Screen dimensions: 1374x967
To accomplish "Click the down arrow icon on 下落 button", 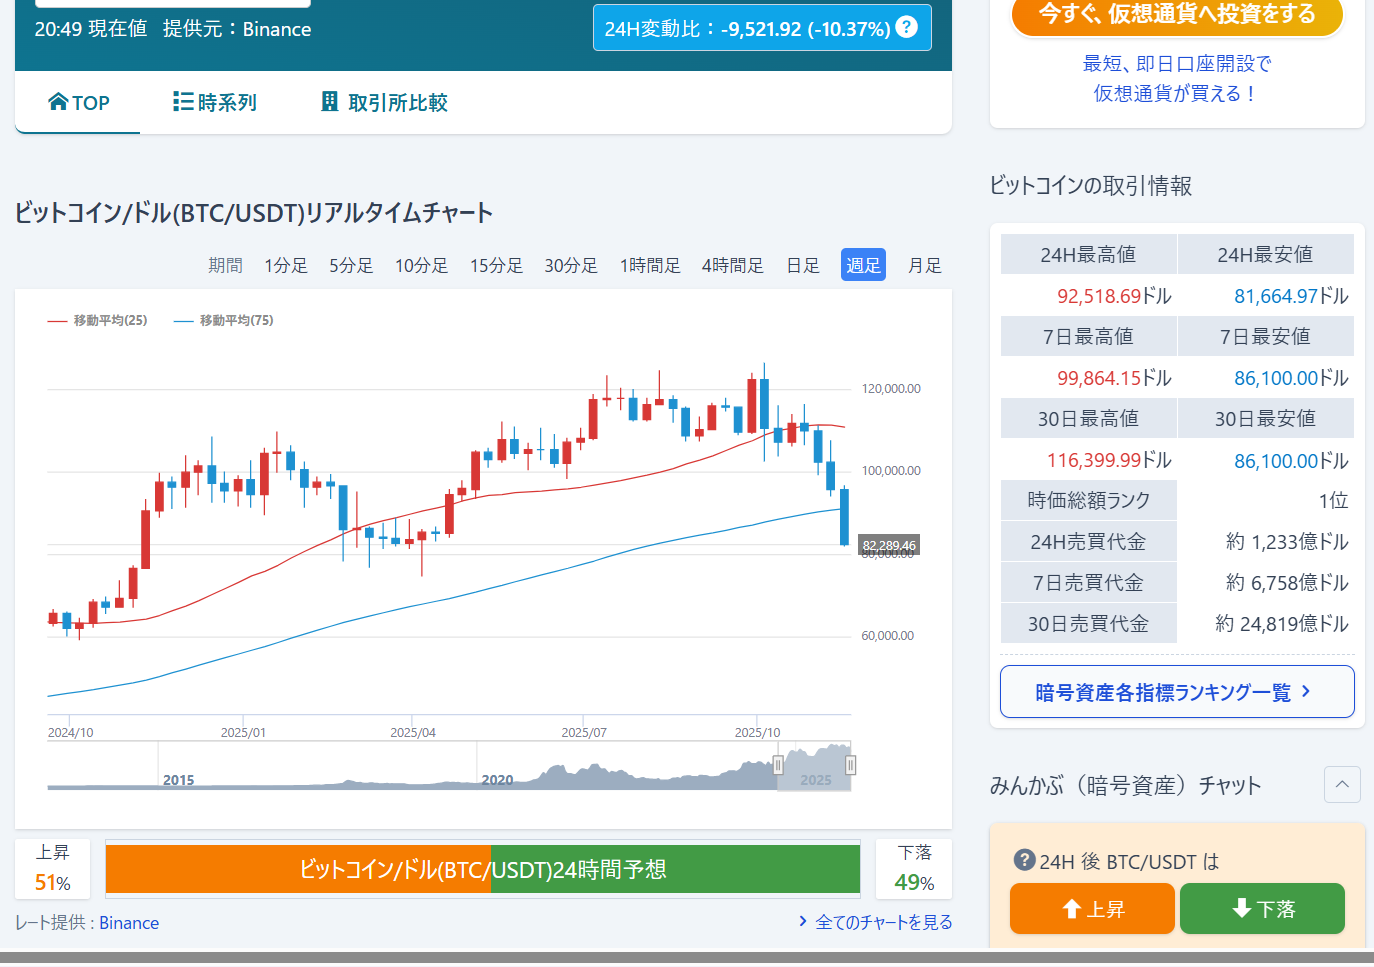I will (1242, 908).
